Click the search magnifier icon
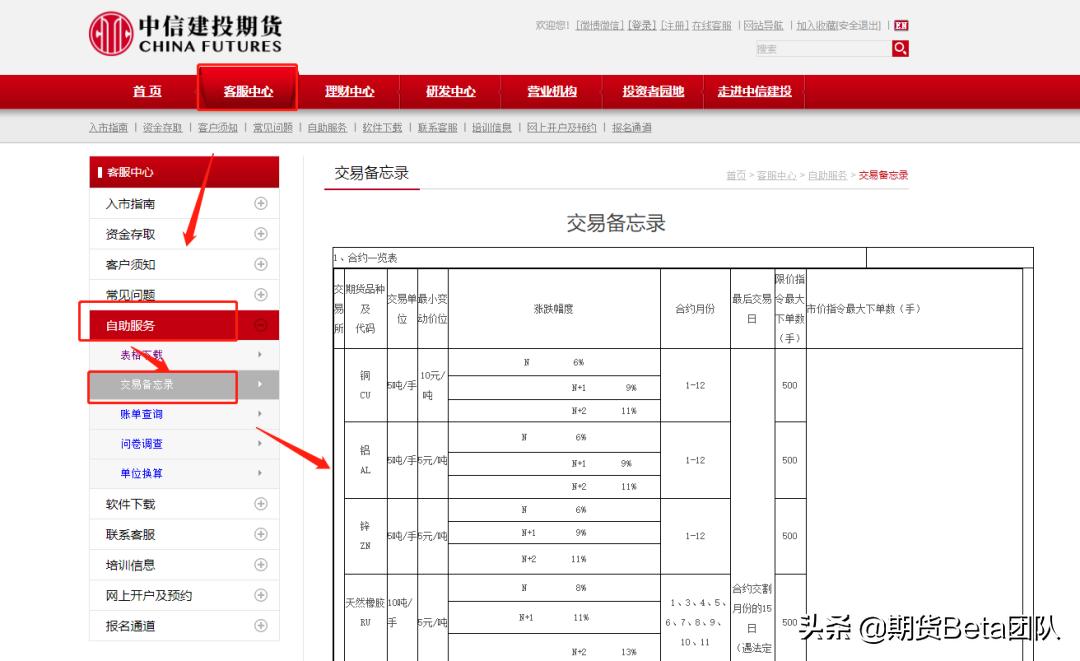This screenshot has width=1080, height=661. [x=899, y=47]
